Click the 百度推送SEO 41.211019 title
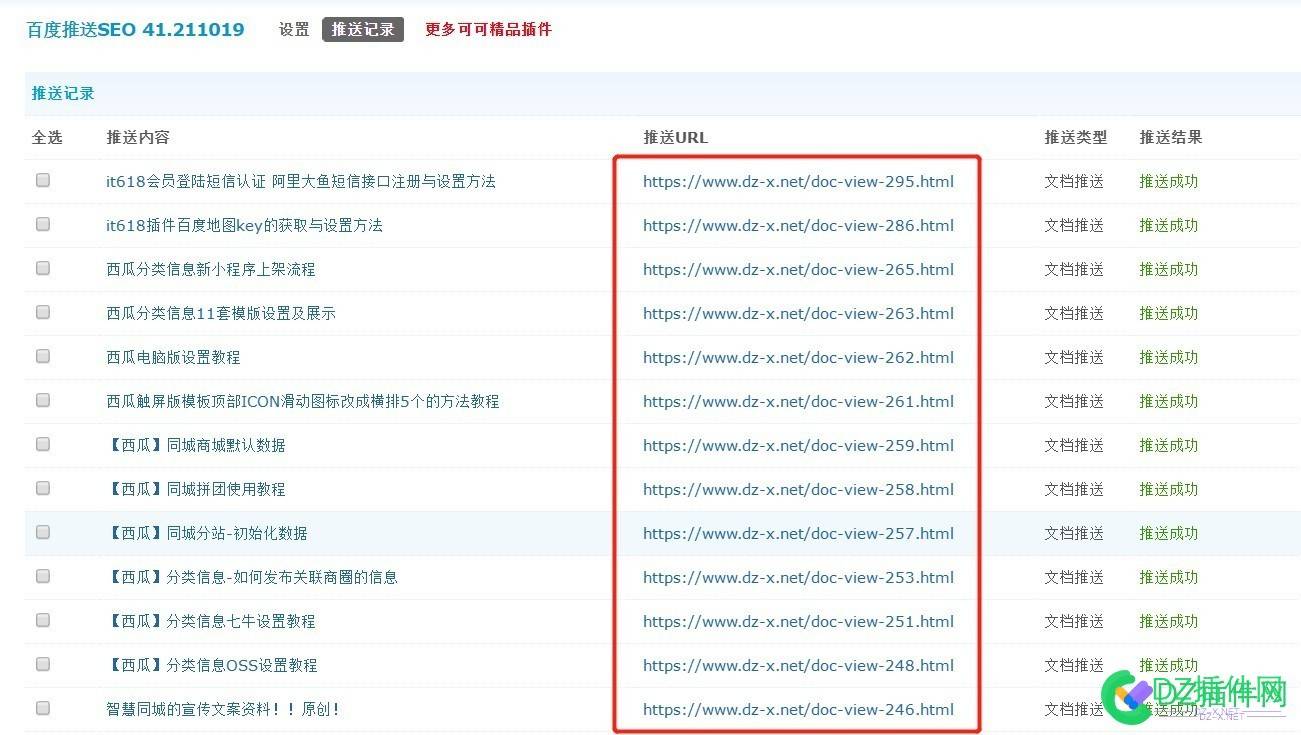The width and height of the screenshot is (1301, 735). click(x=135, y=30)
